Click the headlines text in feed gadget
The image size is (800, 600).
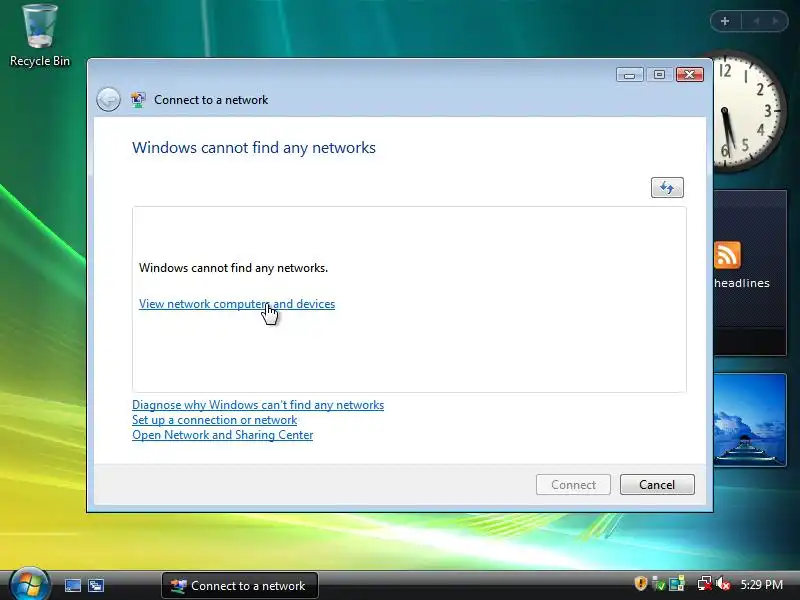742,283
